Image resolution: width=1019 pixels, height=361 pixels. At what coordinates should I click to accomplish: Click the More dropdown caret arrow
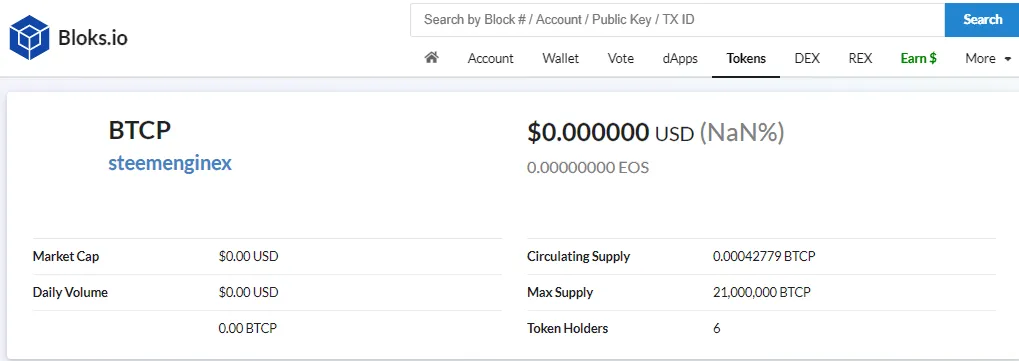click(1008, 59)
